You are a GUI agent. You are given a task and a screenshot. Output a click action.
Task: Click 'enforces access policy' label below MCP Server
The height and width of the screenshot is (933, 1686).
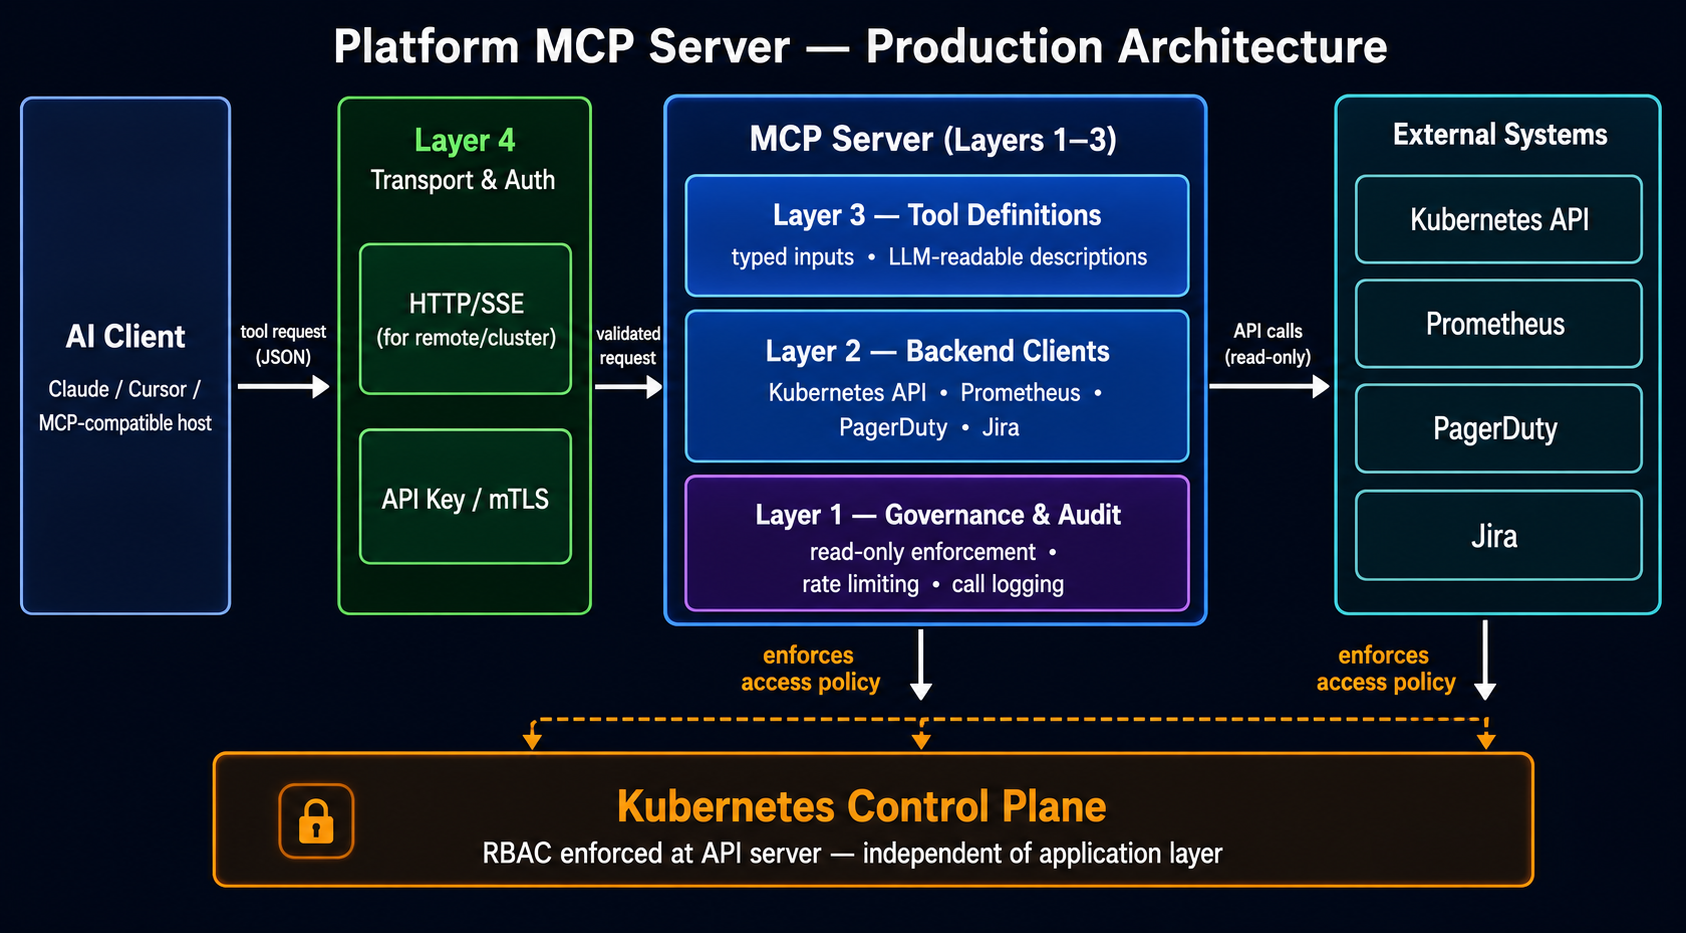[810, 668]
